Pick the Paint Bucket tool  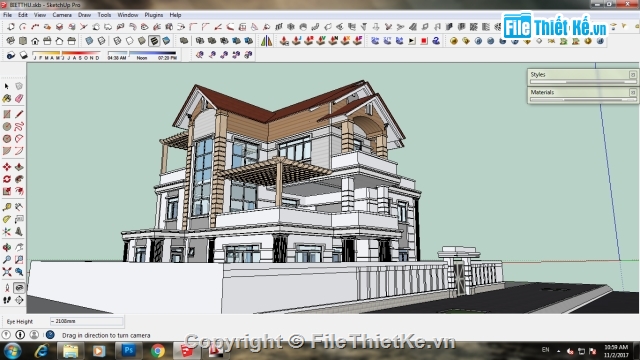point(7,98)
